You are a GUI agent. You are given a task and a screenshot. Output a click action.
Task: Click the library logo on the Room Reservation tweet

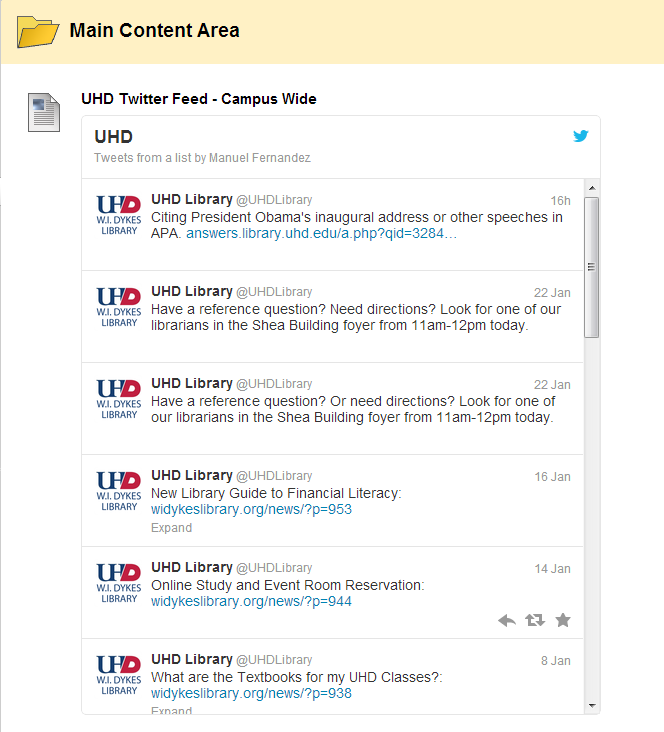119,583
